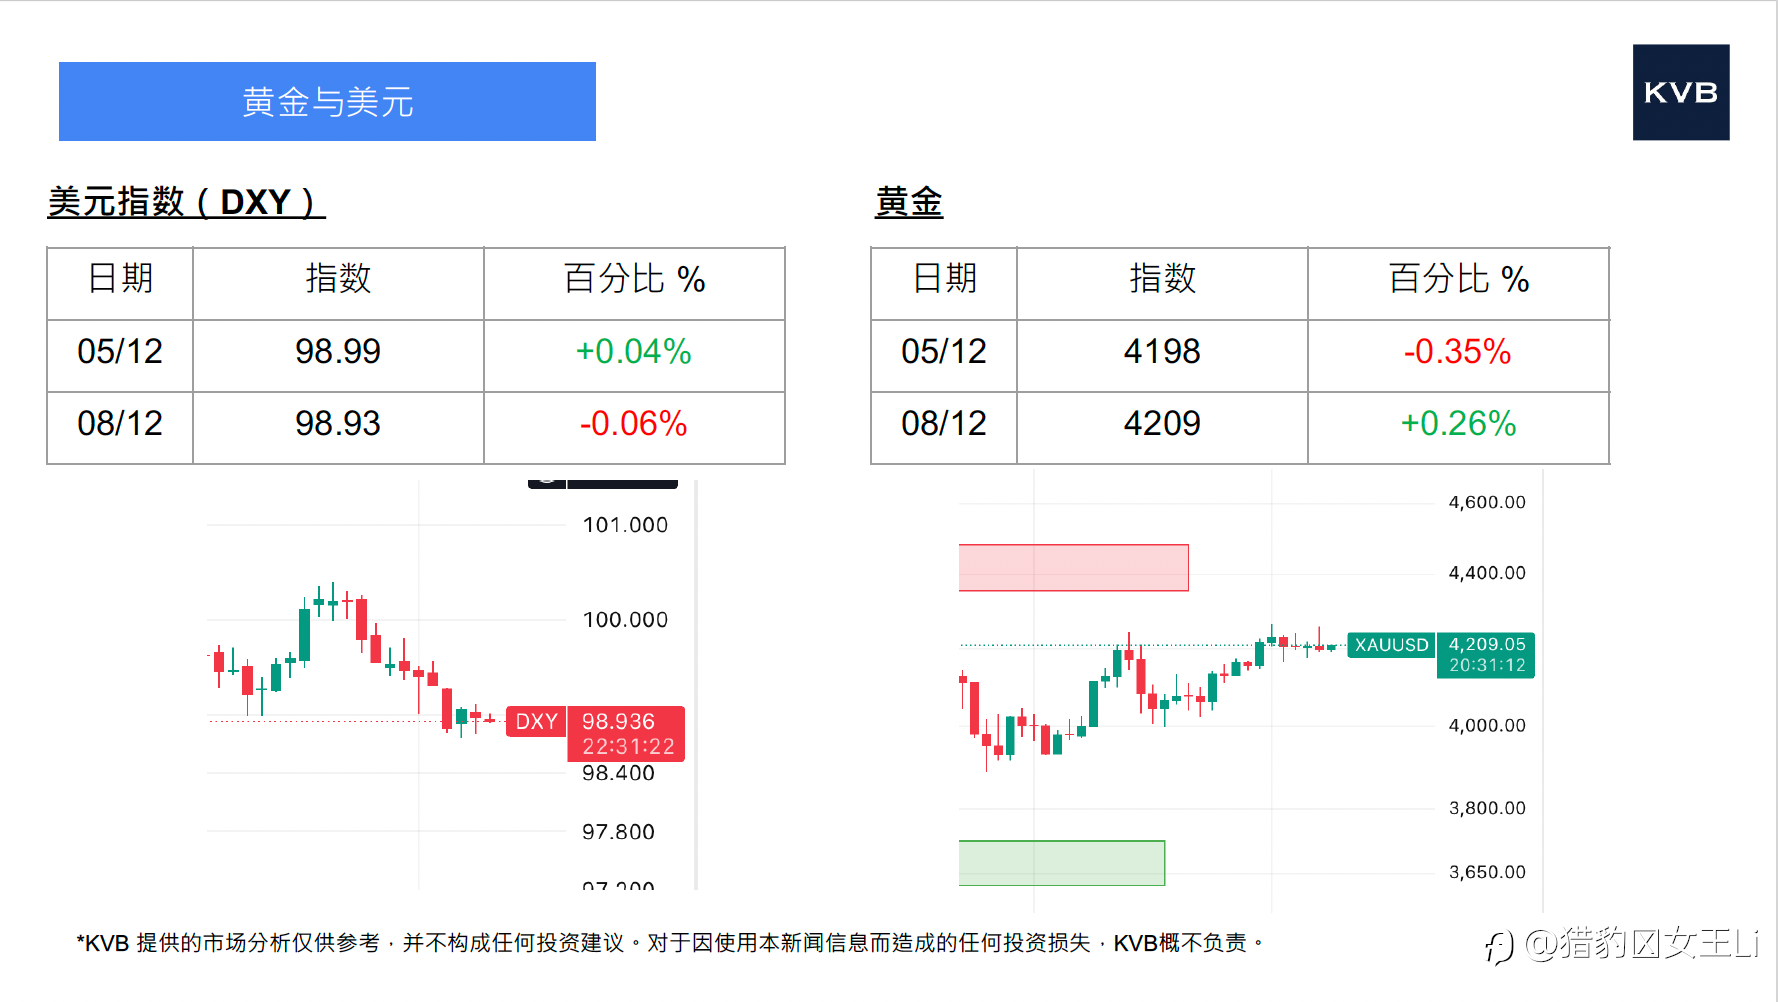This screenshot has width=1778, height=1002.
Task: Select the gold +0.26% cell
Action: coord(1457,424)
